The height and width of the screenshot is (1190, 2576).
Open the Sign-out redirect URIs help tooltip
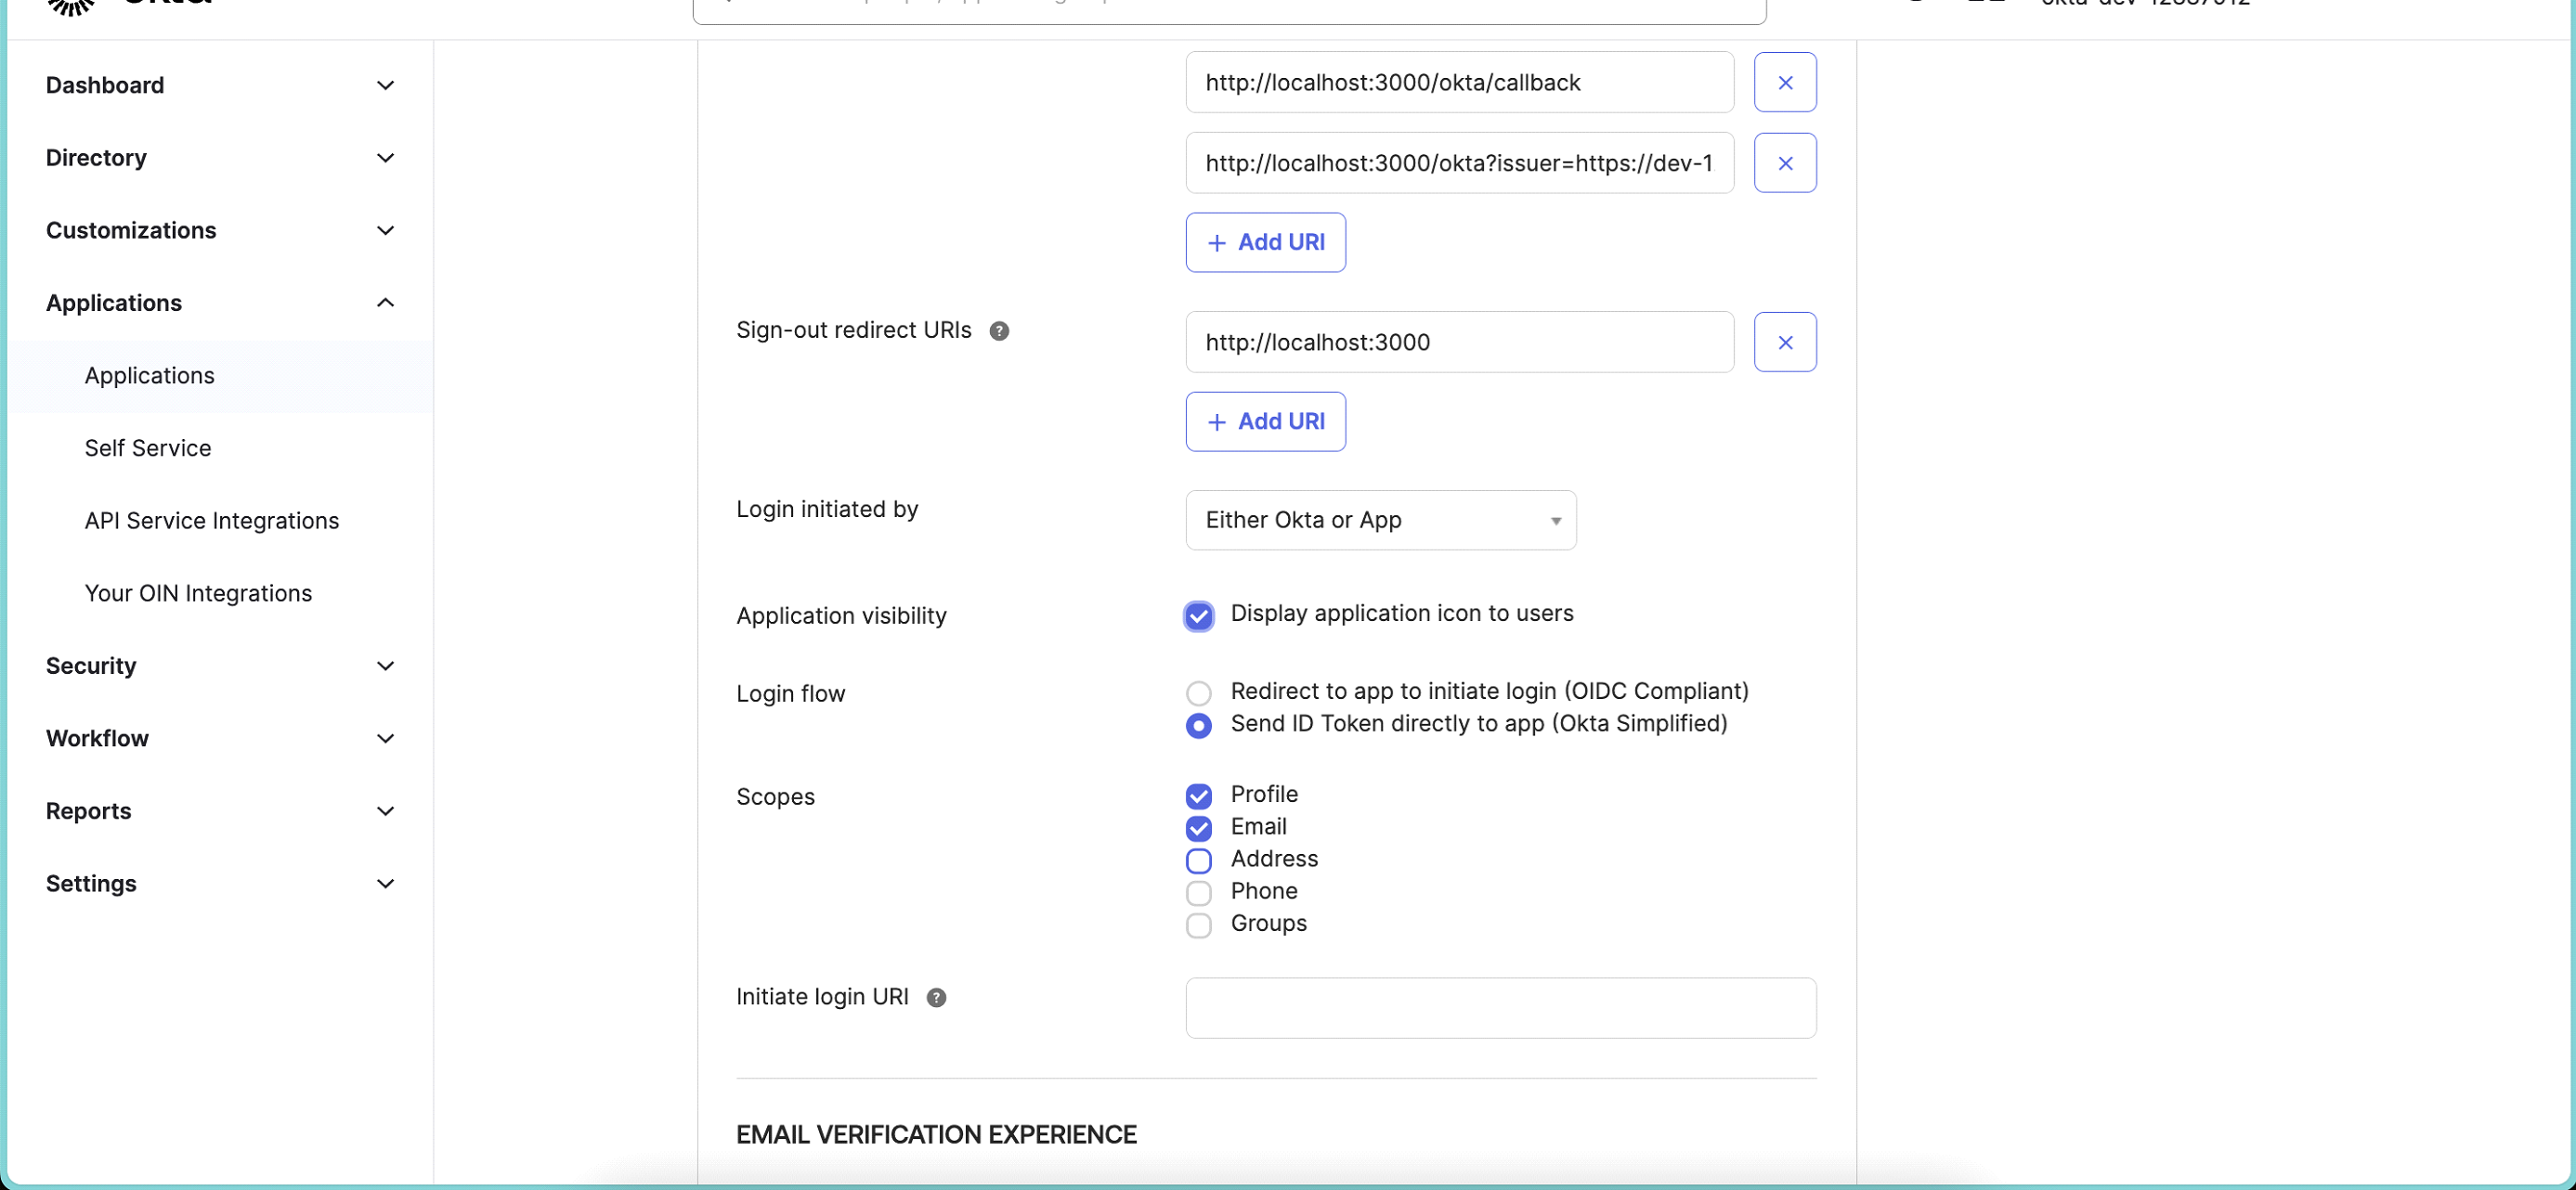(1000, 330)
